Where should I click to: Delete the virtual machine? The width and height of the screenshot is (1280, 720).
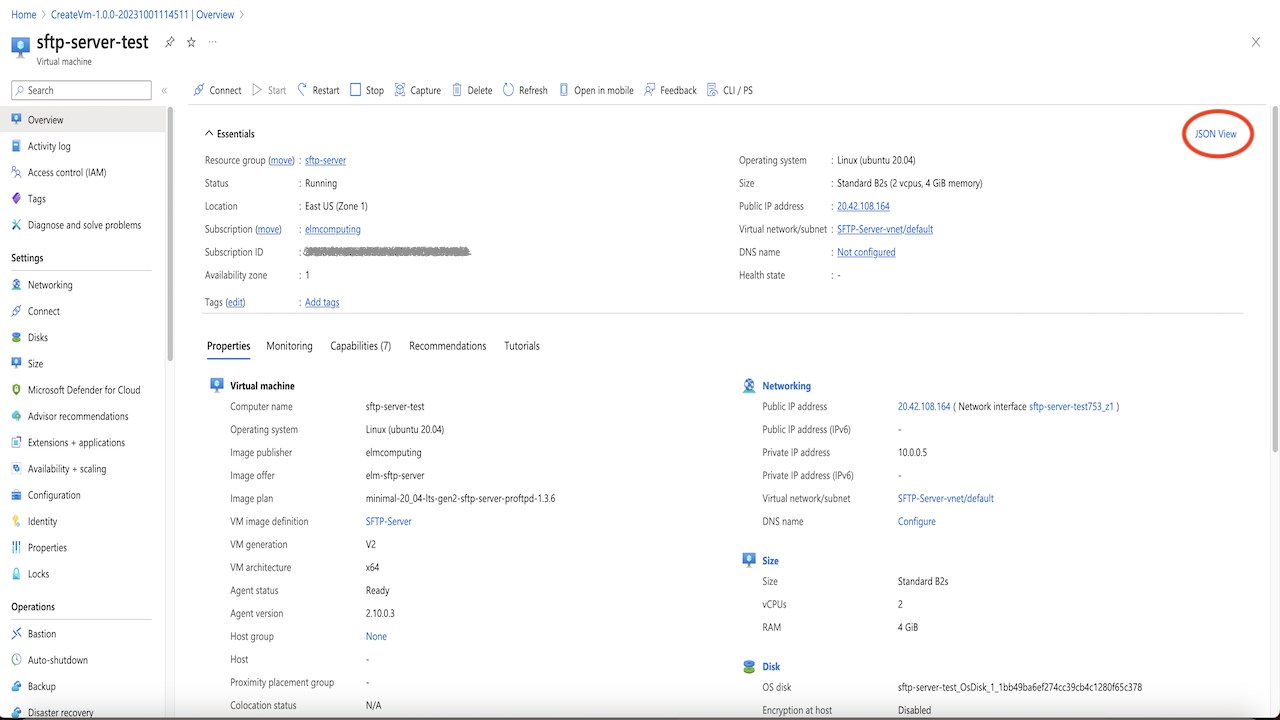tap(472, 90)
